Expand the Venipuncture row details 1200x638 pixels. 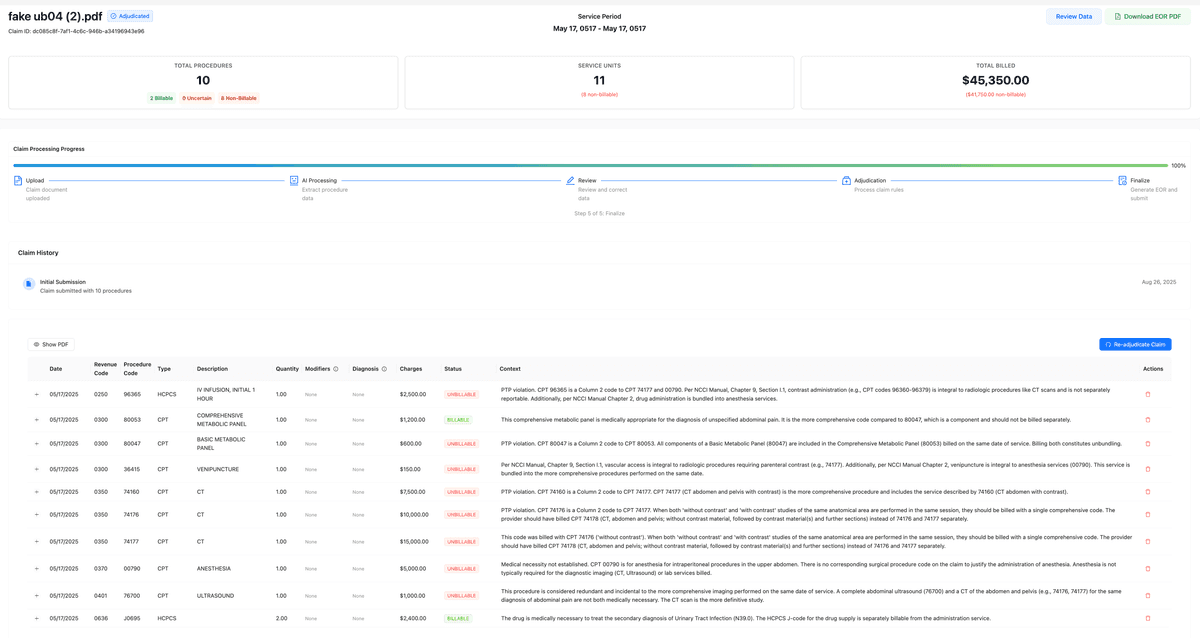point(37,469)
